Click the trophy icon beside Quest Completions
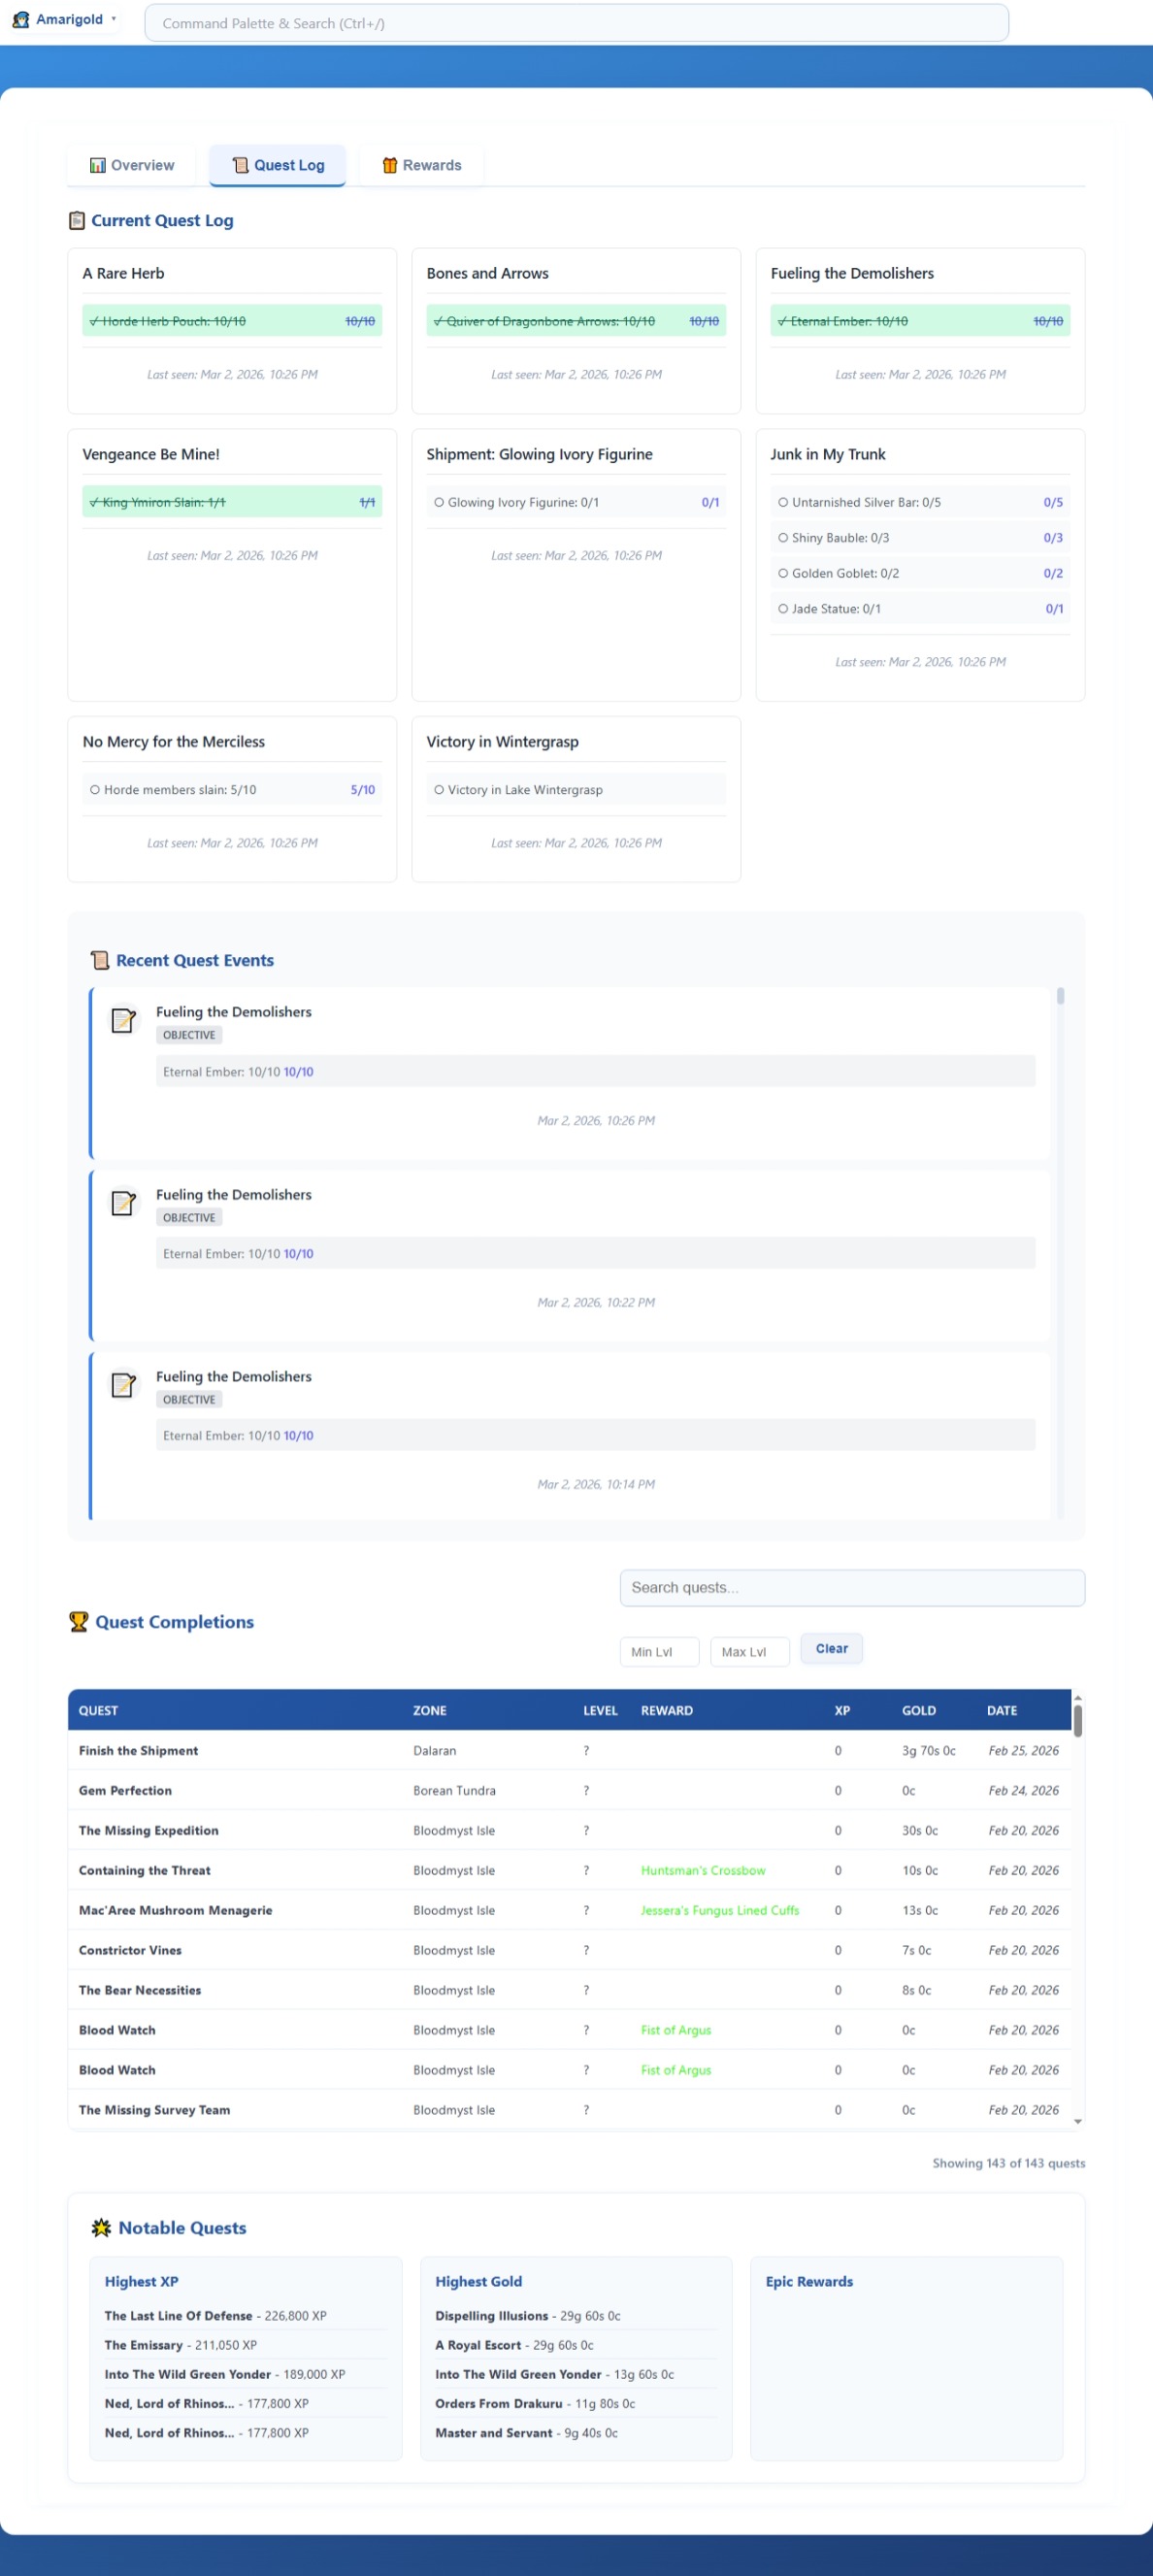Image resolution: width=1153 pixels, height=2576 pixels. tap(79, 1621)
